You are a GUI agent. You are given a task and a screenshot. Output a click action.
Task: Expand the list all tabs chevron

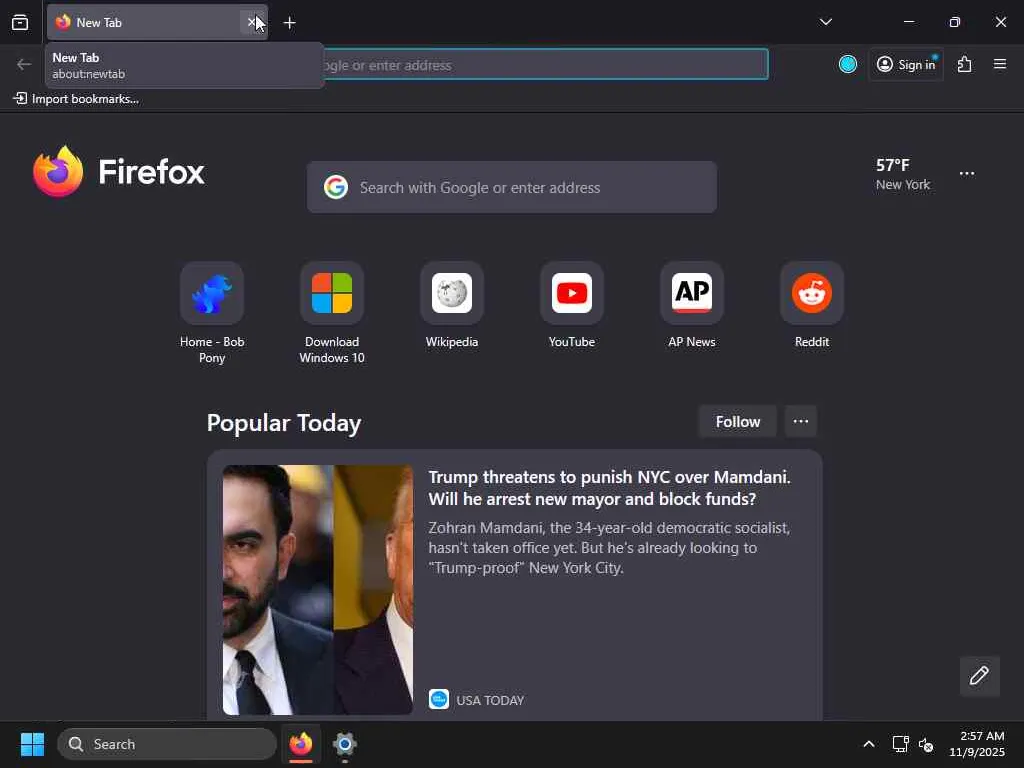pos(825,22)
